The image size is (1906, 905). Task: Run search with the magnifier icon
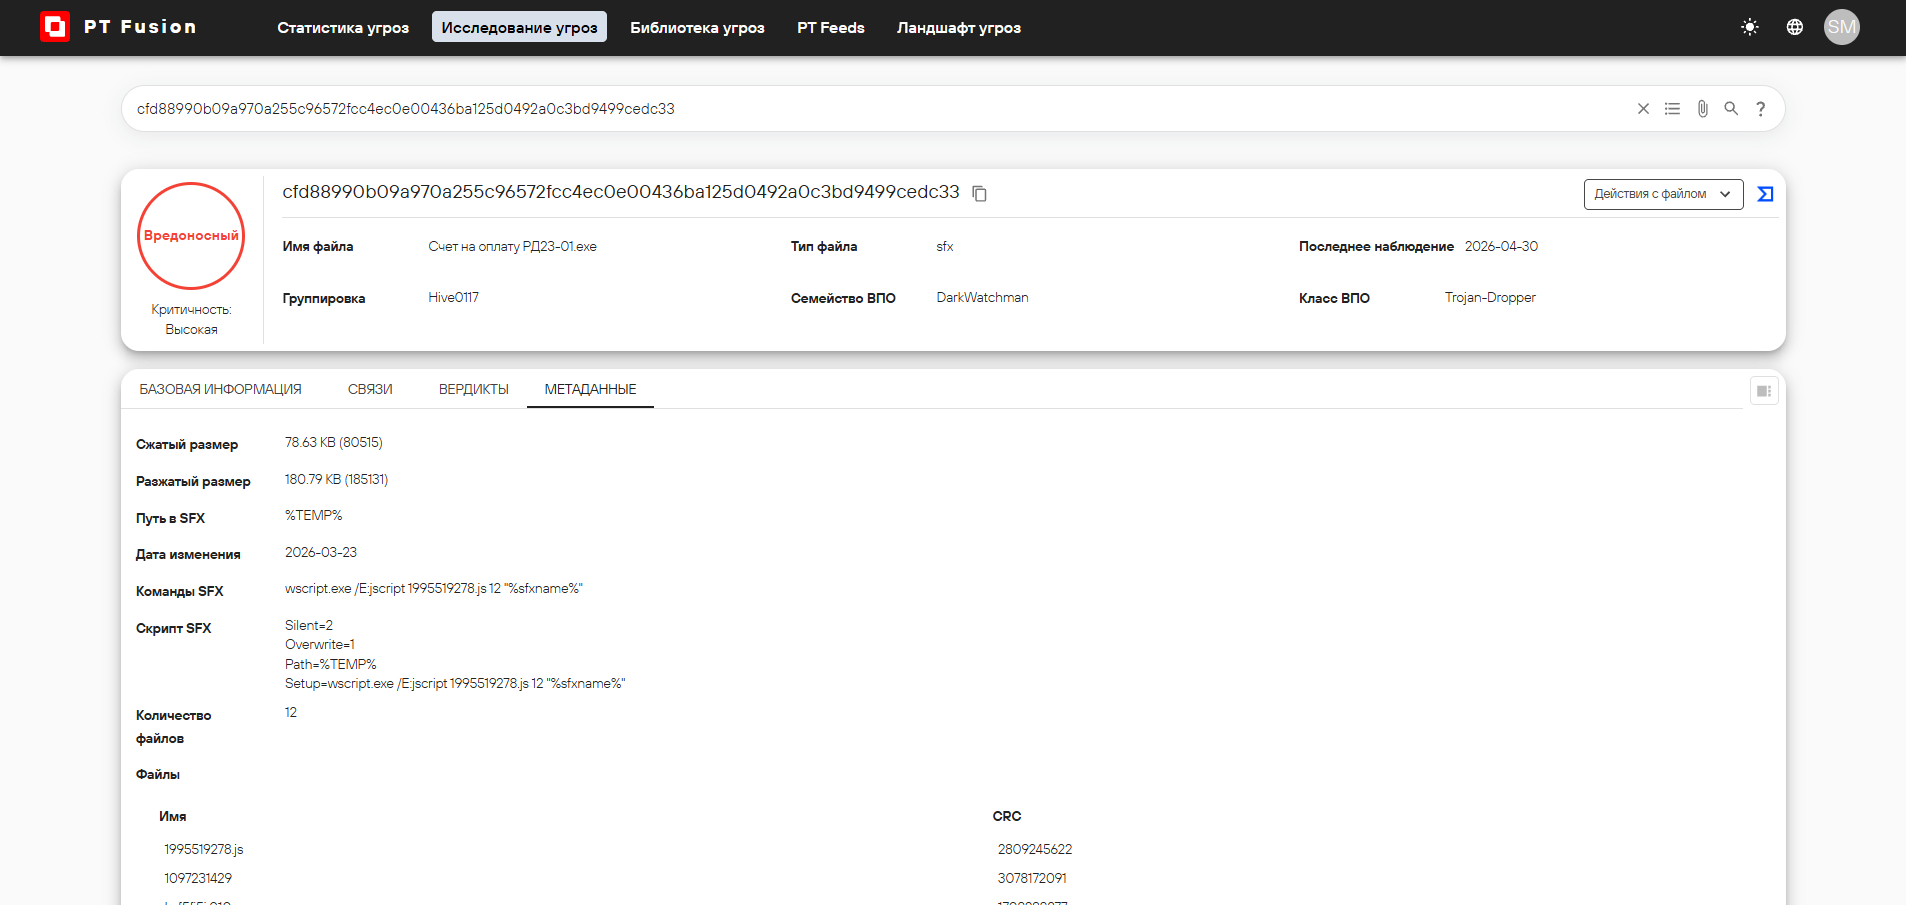pyautogui.click(x=1731, y=109)
